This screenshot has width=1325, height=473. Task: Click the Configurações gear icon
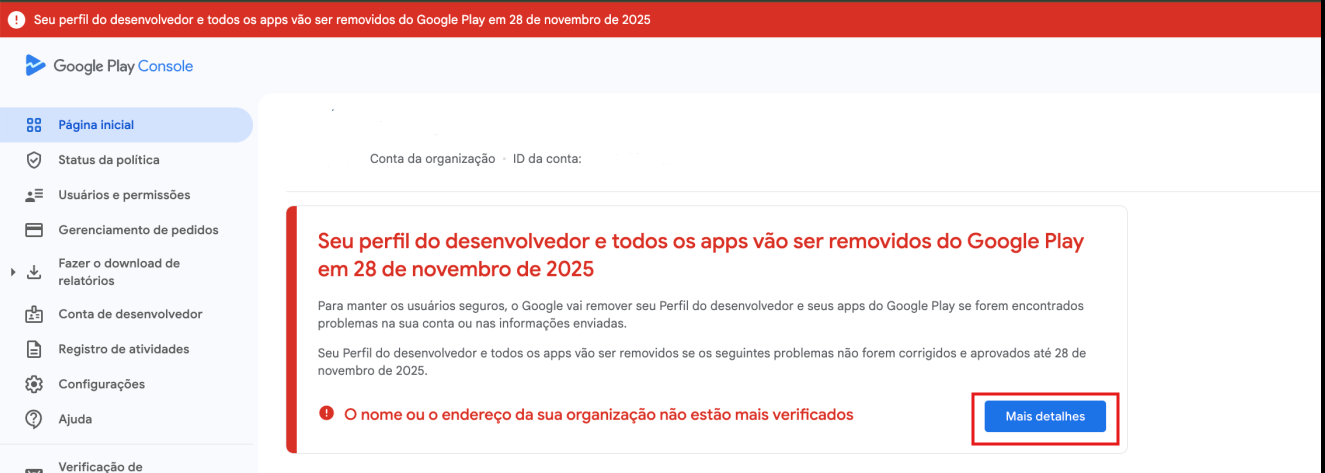pos(34,384)
